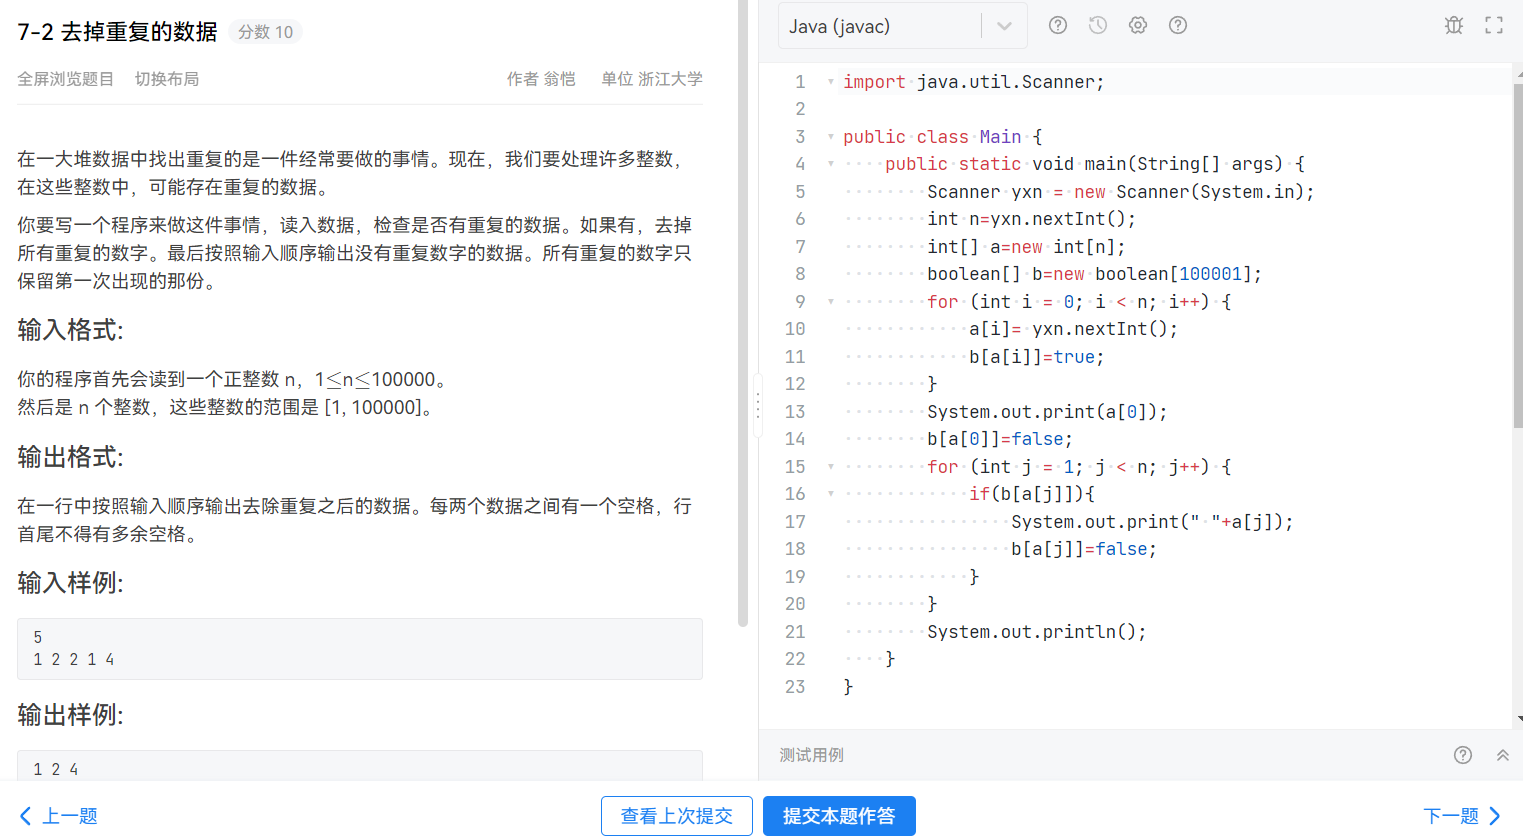Viewport: 1523px width, 840px height.
Task: Go to the next problem via 下一题
Action: click(1462, 816)
